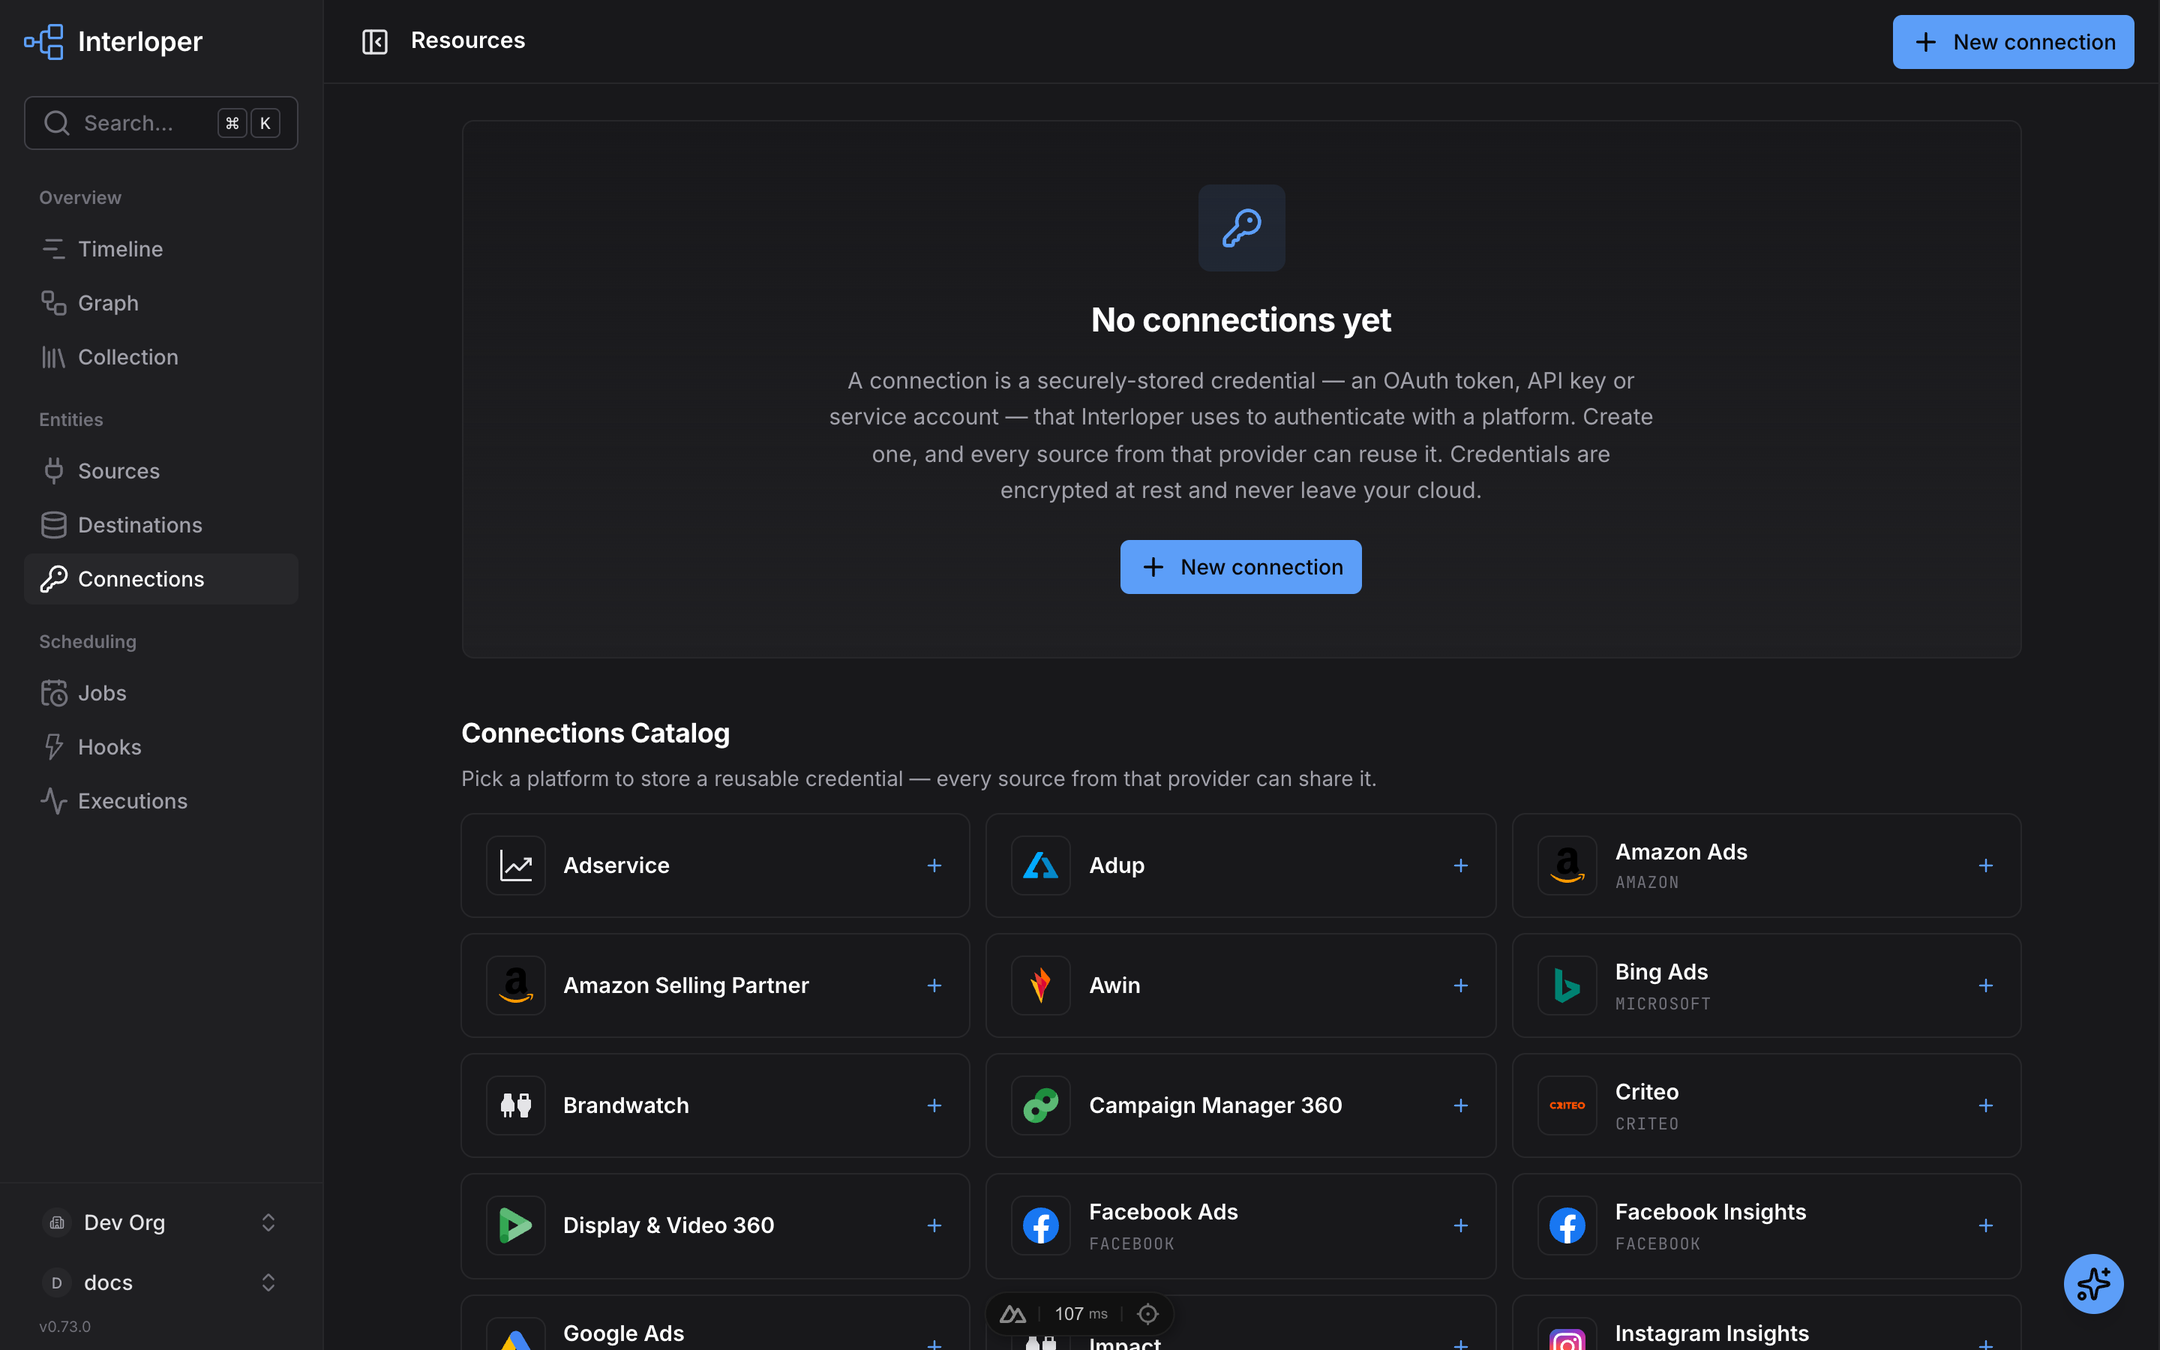Image resolution: width=2160 pixels, height=1350 pixels.
Task: Click the No connections yet heading
Action: (x=1241, y=320)
